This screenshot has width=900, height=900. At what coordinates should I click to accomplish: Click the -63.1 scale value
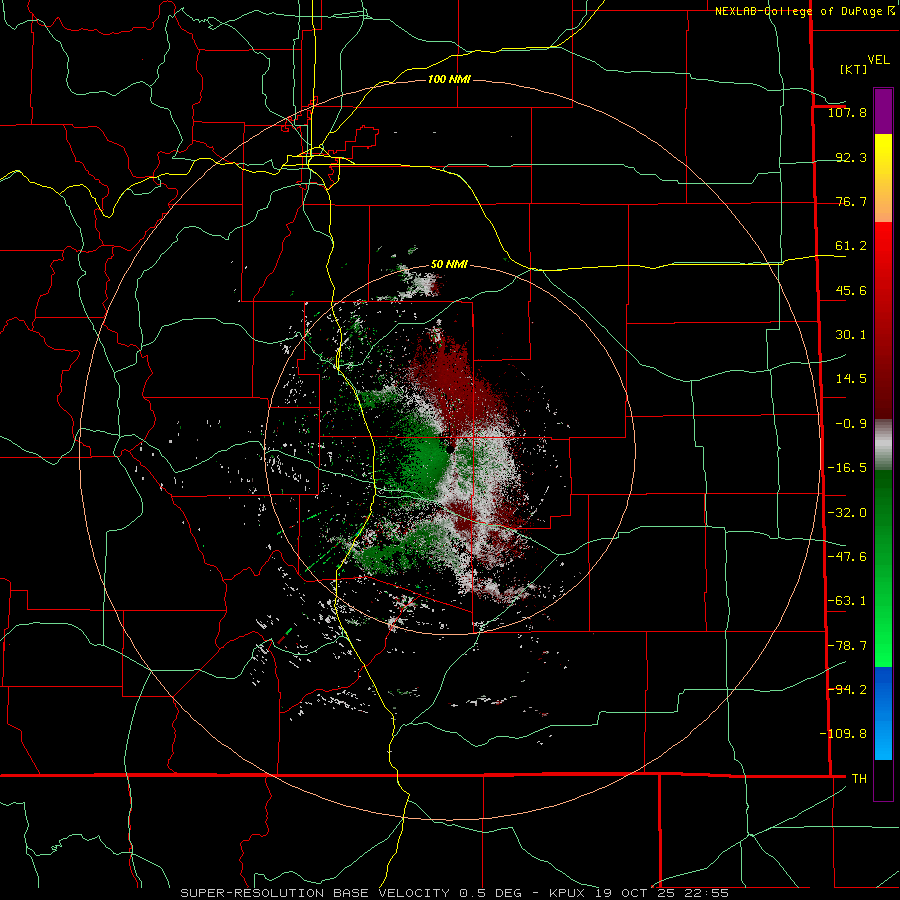pos(847,601)
